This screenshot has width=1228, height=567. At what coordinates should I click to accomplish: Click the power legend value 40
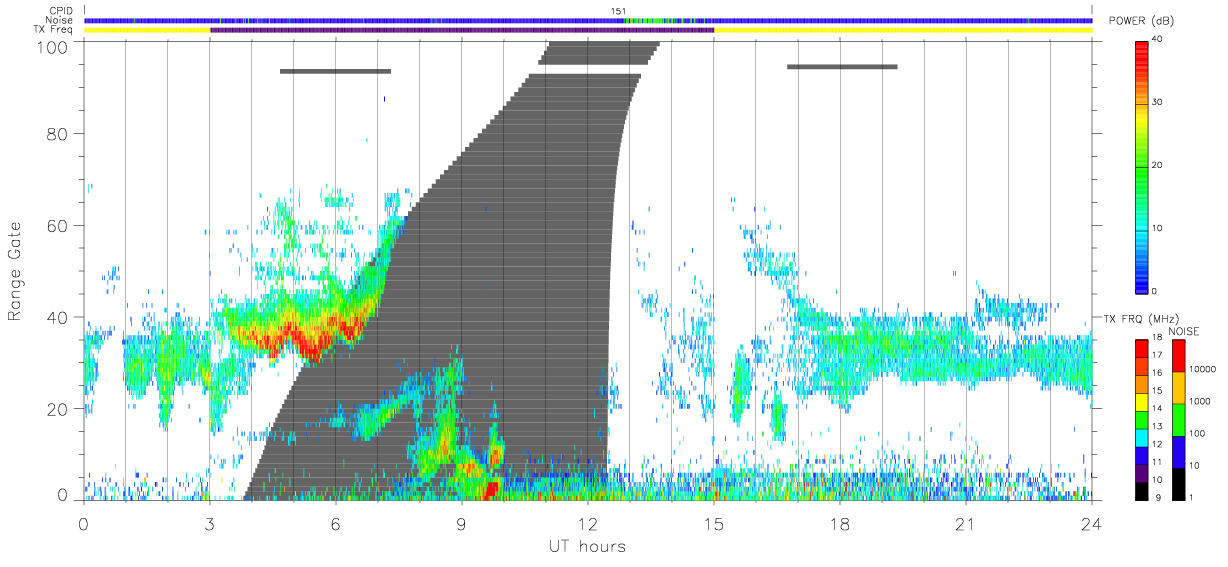tap(1159, 39)
